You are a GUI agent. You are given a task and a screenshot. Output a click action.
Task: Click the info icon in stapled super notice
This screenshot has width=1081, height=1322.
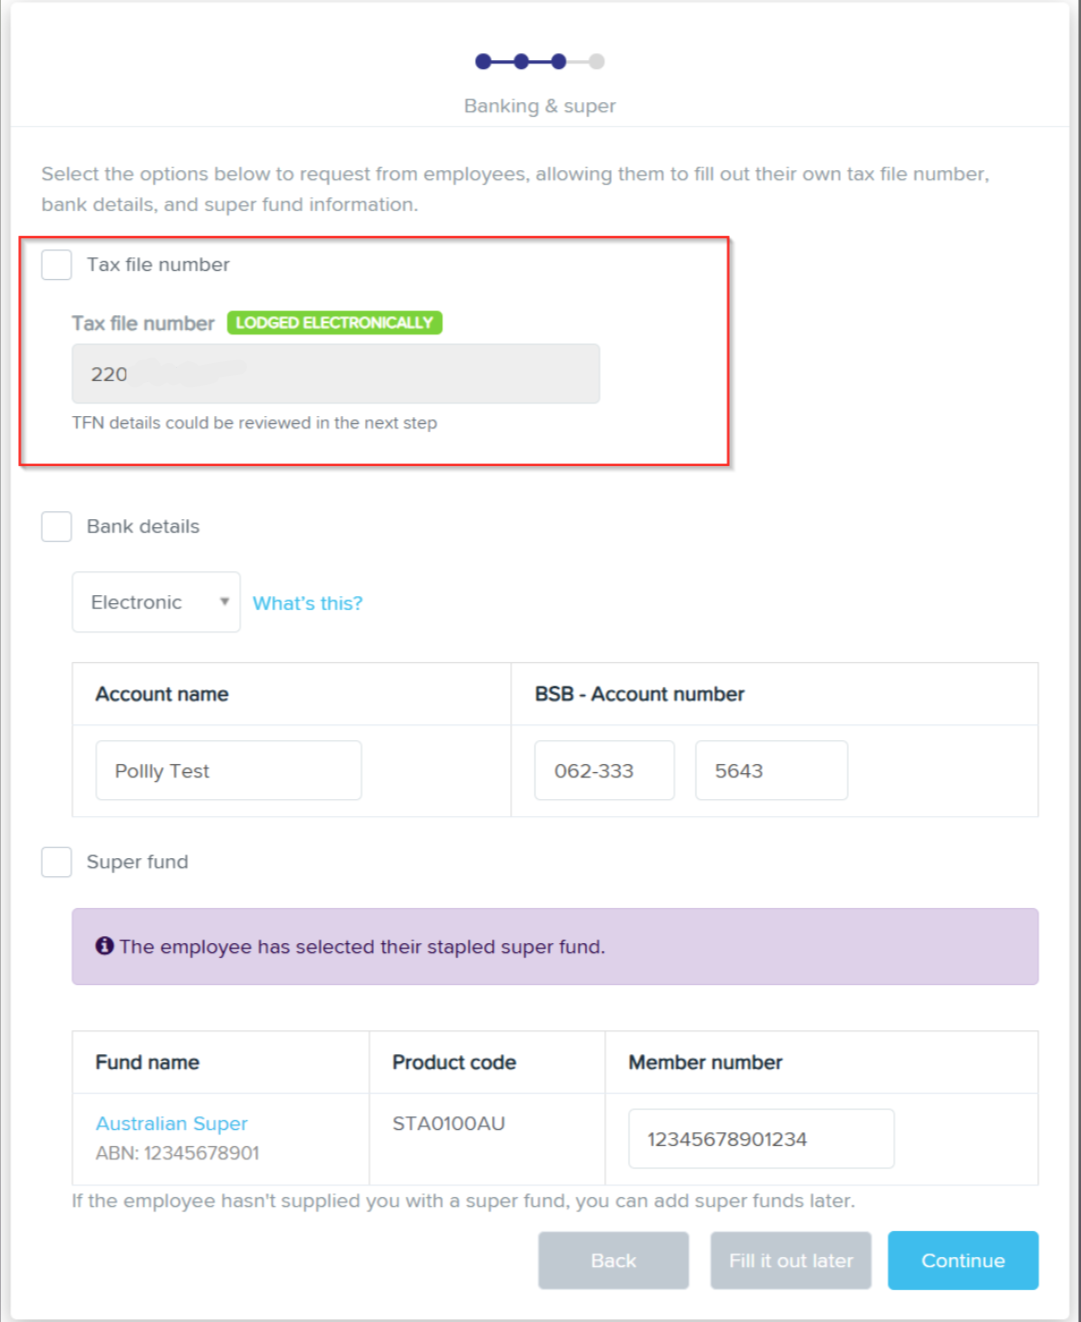pyautogui.click(x=104, y=946)
